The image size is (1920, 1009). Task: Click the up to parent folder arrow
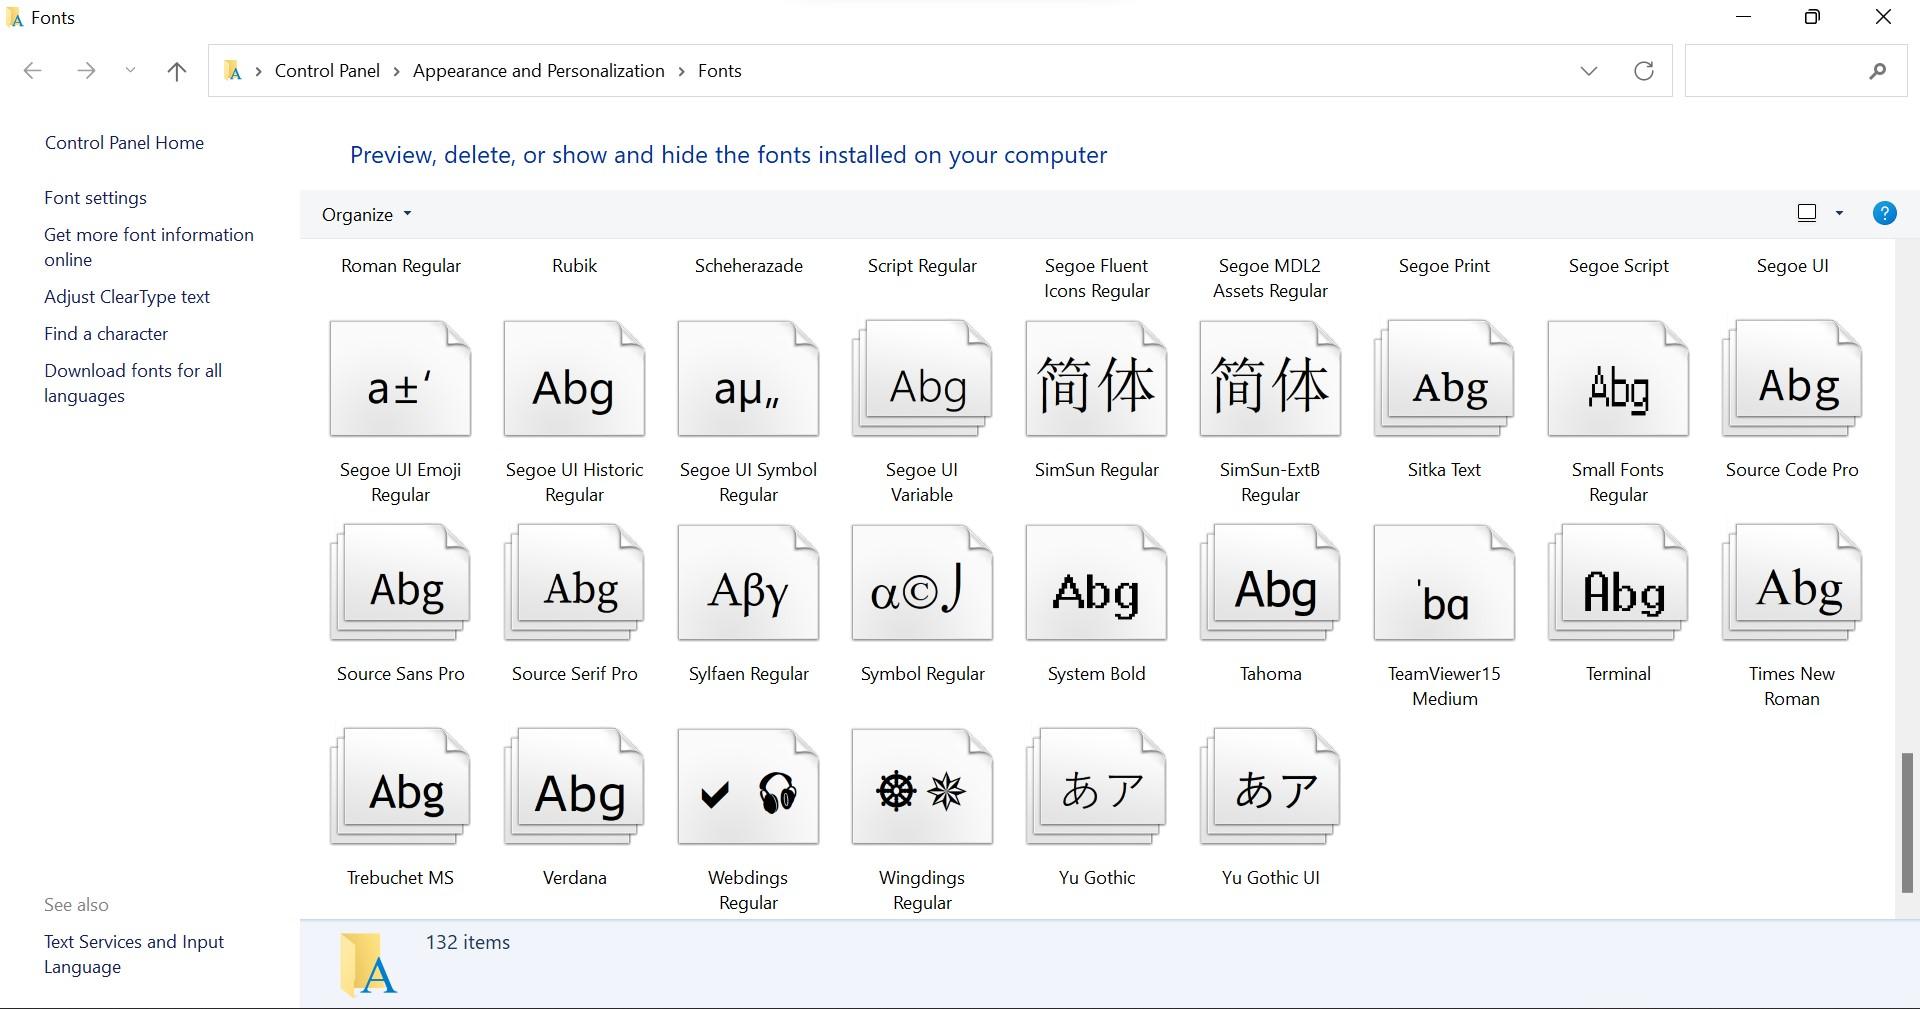(177, 70)
